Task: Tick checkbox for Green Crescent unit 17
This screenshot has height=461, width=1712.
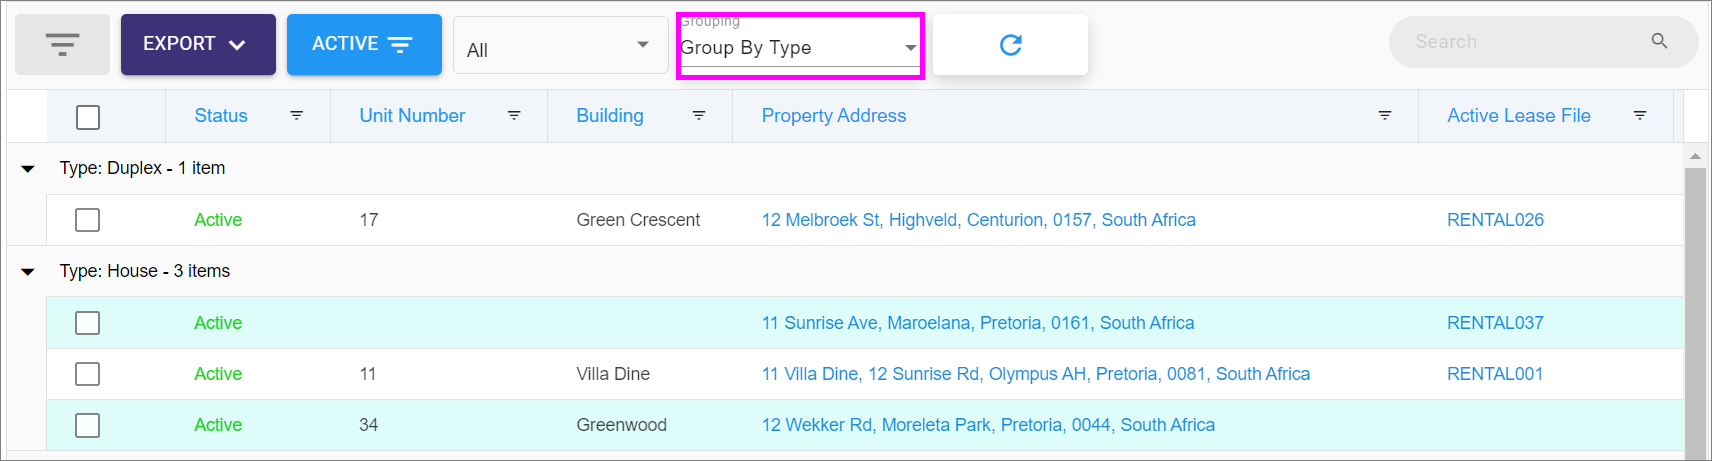Action: (x=88, y=220)
